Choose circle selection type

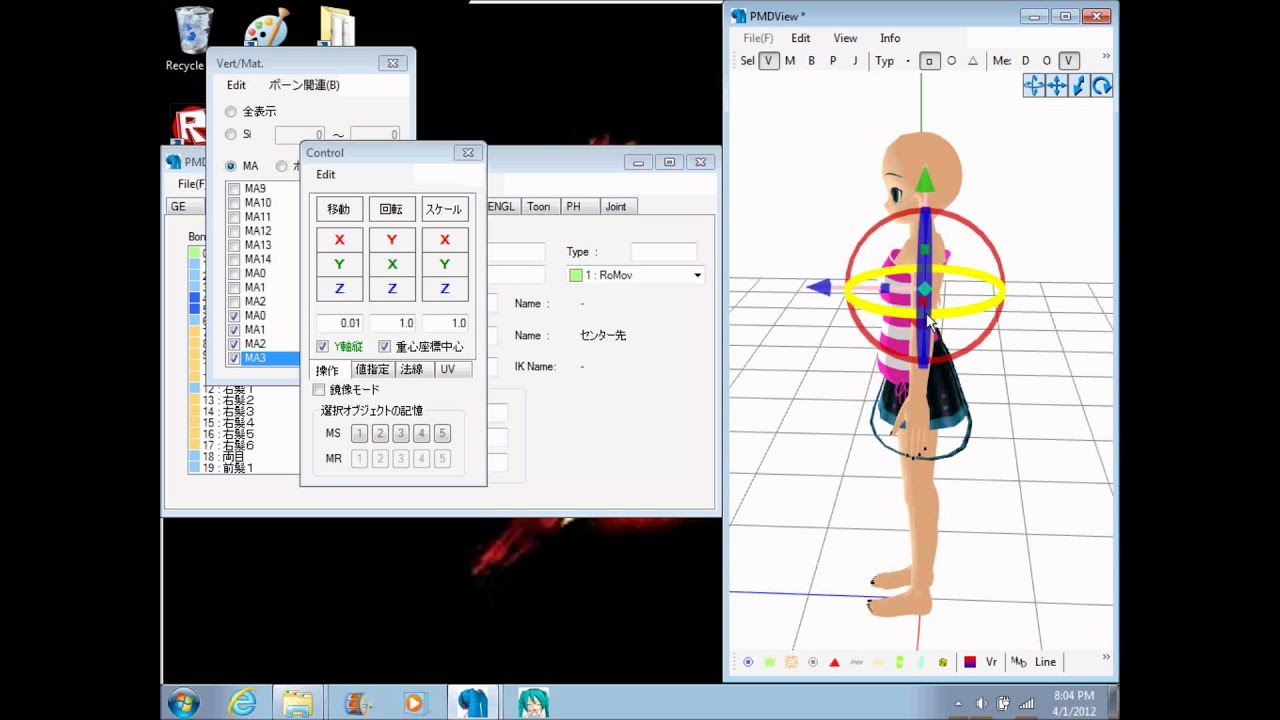coord(951,61)
